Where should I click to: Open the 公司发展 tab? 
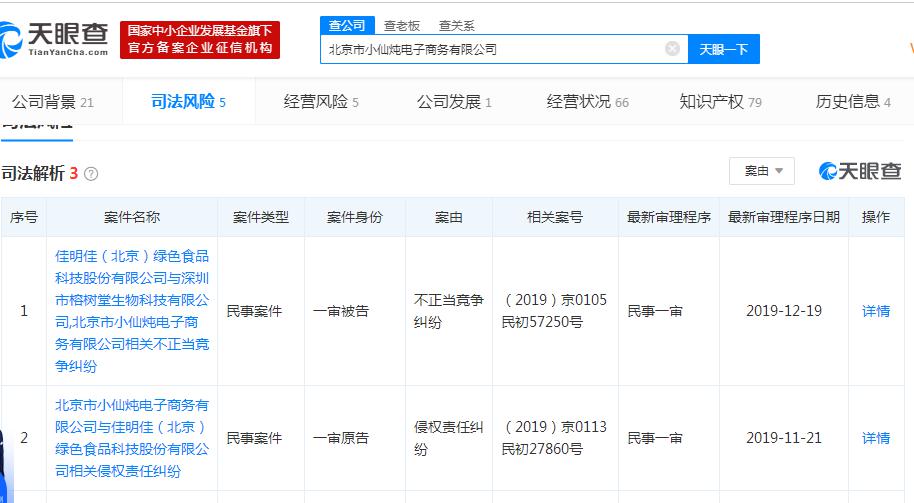tap(454, 102)
